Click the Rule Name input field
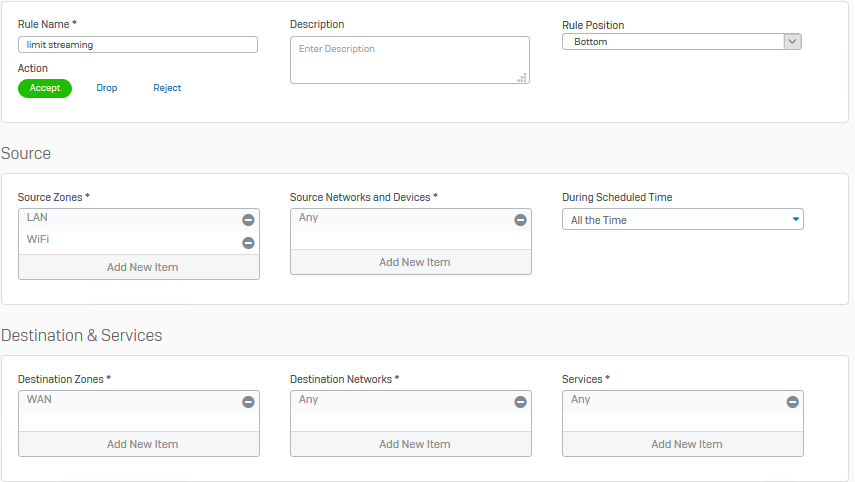This screenshot has width=855, height=482. (138, 45)
